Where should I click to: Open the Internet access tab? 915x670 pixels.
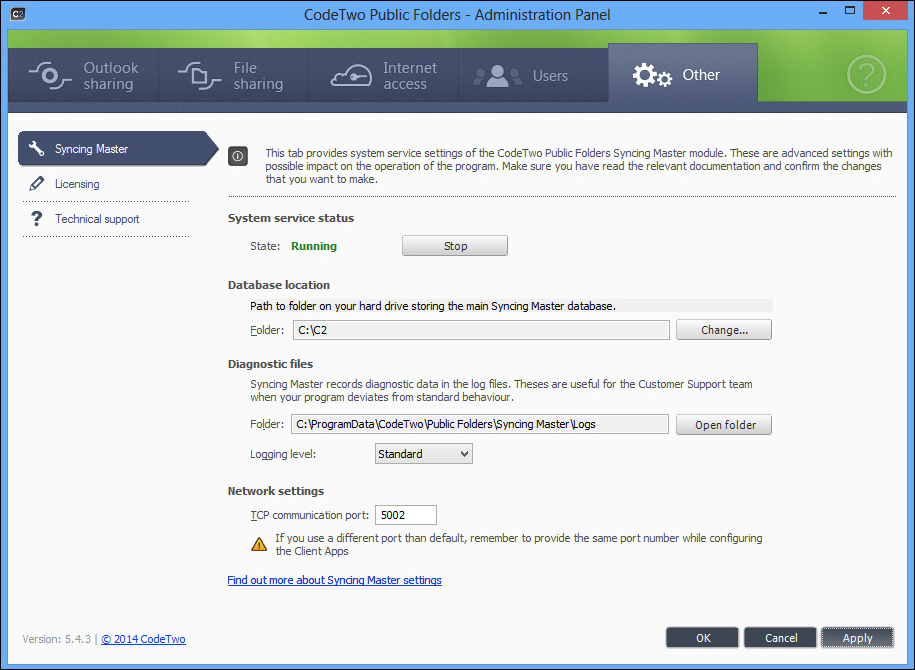[x=383, y=76]
